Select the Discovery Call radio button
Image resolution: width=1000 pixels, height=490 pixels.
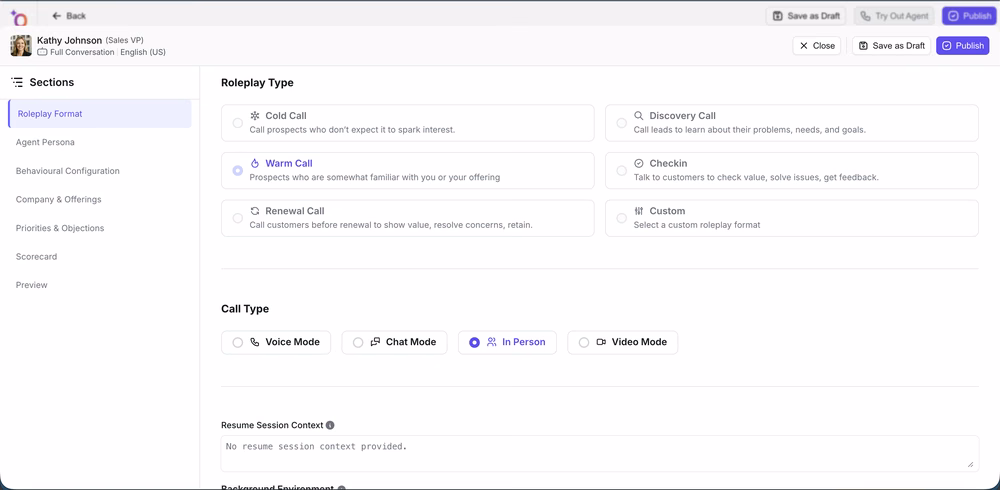[621, 123]
